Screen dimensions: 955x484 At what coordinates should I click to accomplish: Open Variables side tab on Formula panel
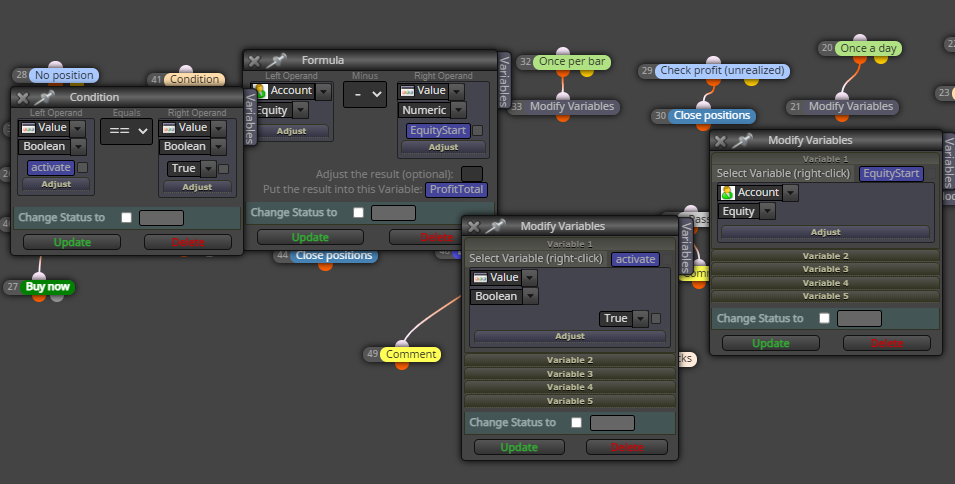coord(504,80)
